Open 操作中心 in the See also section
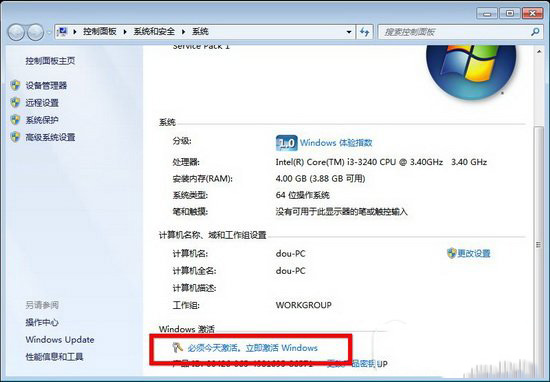 (x=42, y=322)
